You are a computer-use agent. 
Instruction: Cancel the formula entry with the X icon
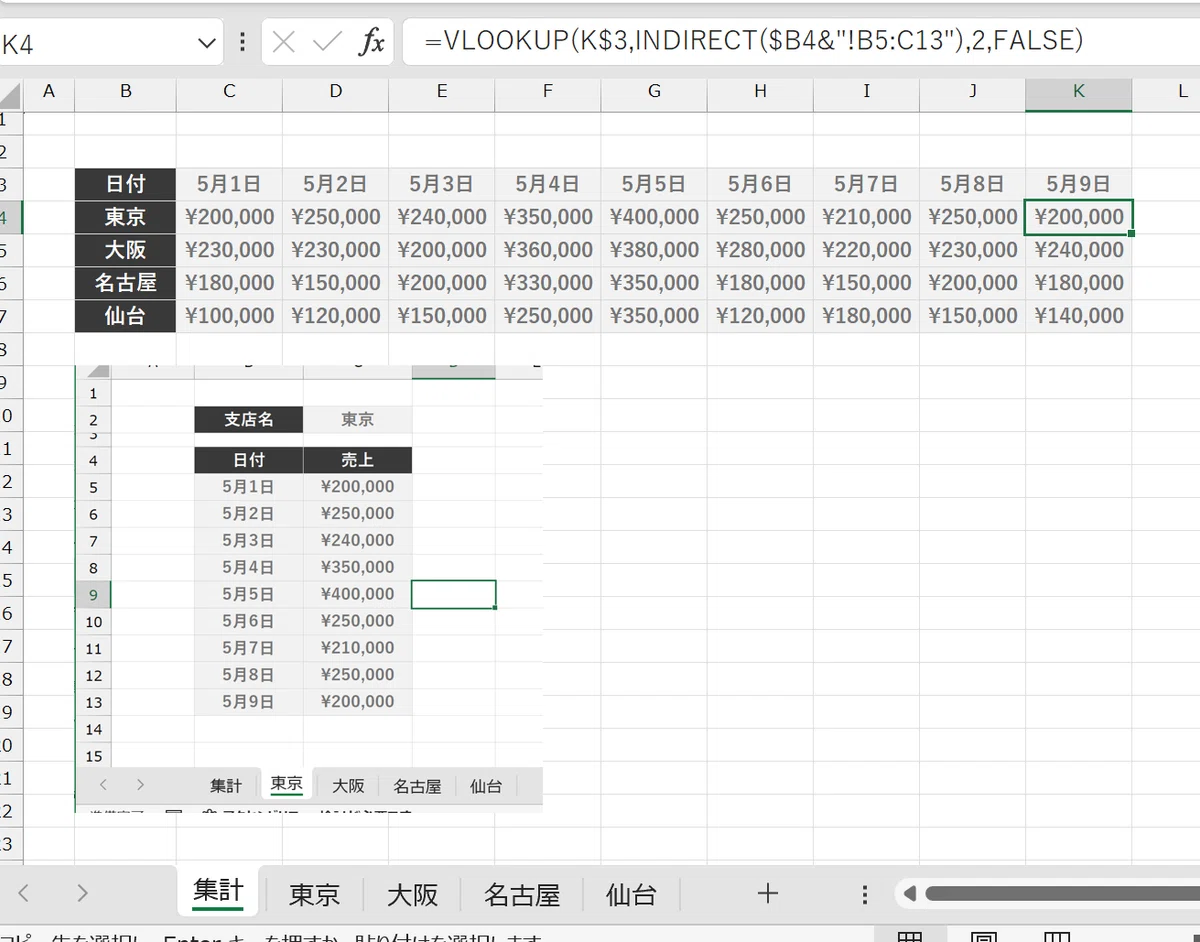(284, 43)
